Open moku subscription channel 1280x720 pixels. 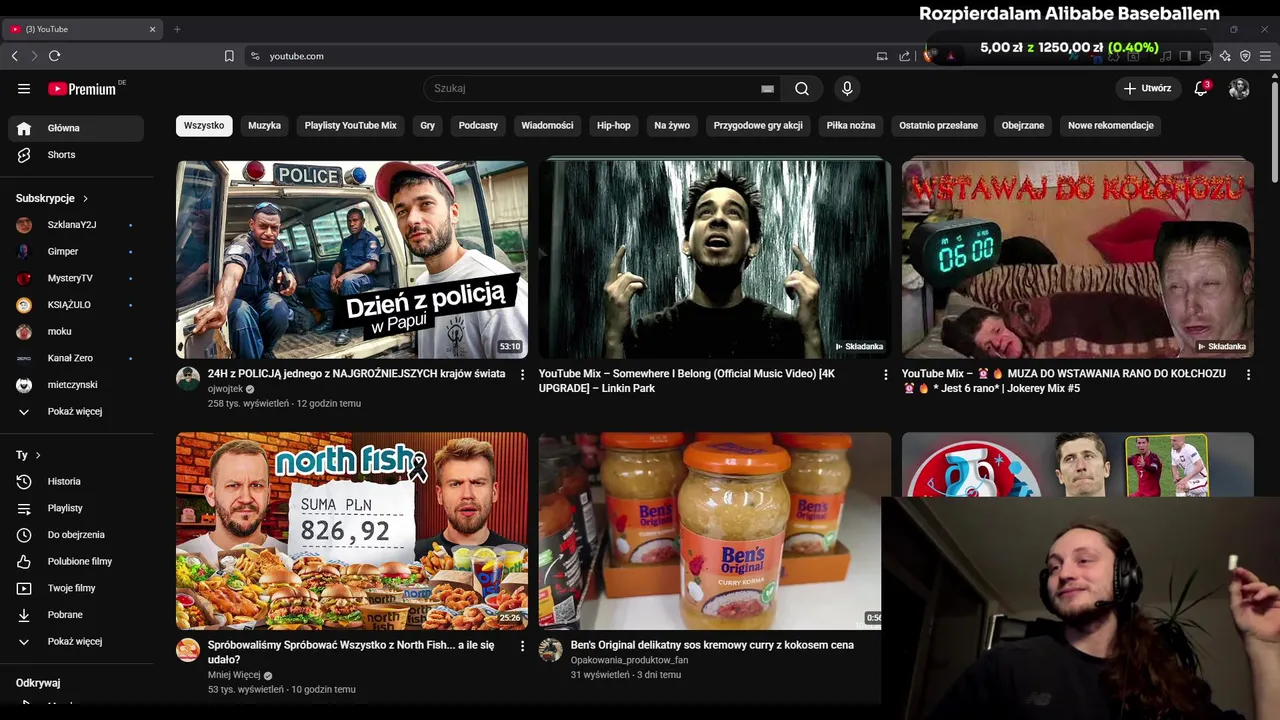76,332
